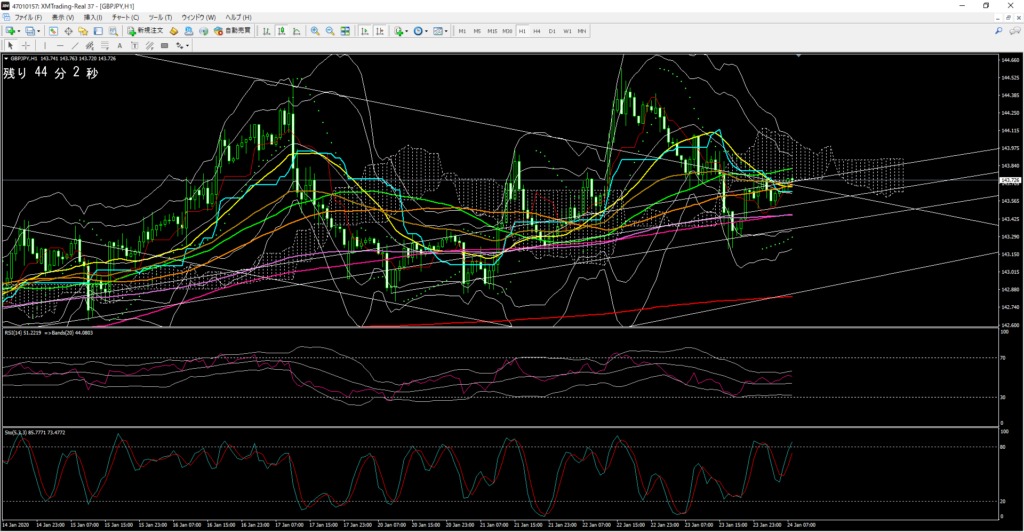Open MetaEditor from the toolbar
Viewport: 1024px width, 532px height.
pos(174,31)
